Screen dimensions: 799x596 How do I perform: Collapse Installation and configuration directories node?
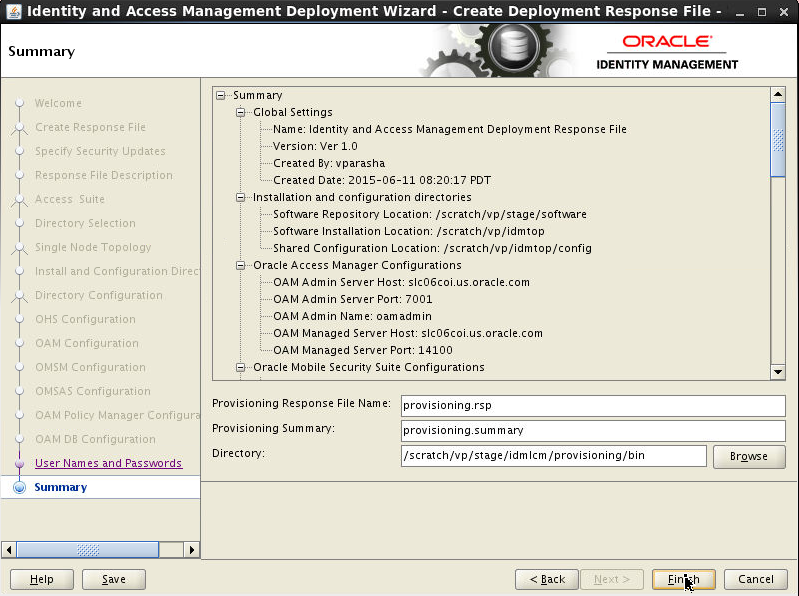(241, 197)
